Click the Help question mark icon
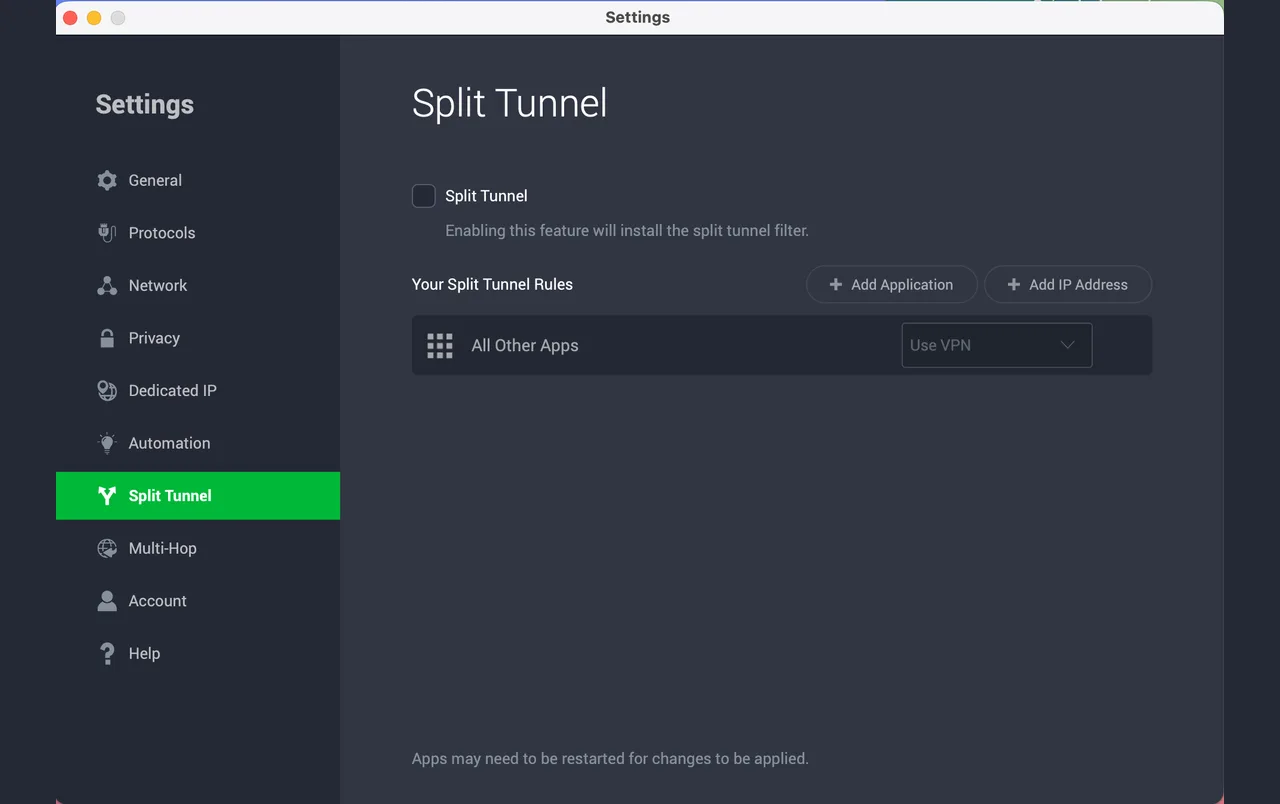Viewport: 1280px width, 804px height. click(107, 654)
